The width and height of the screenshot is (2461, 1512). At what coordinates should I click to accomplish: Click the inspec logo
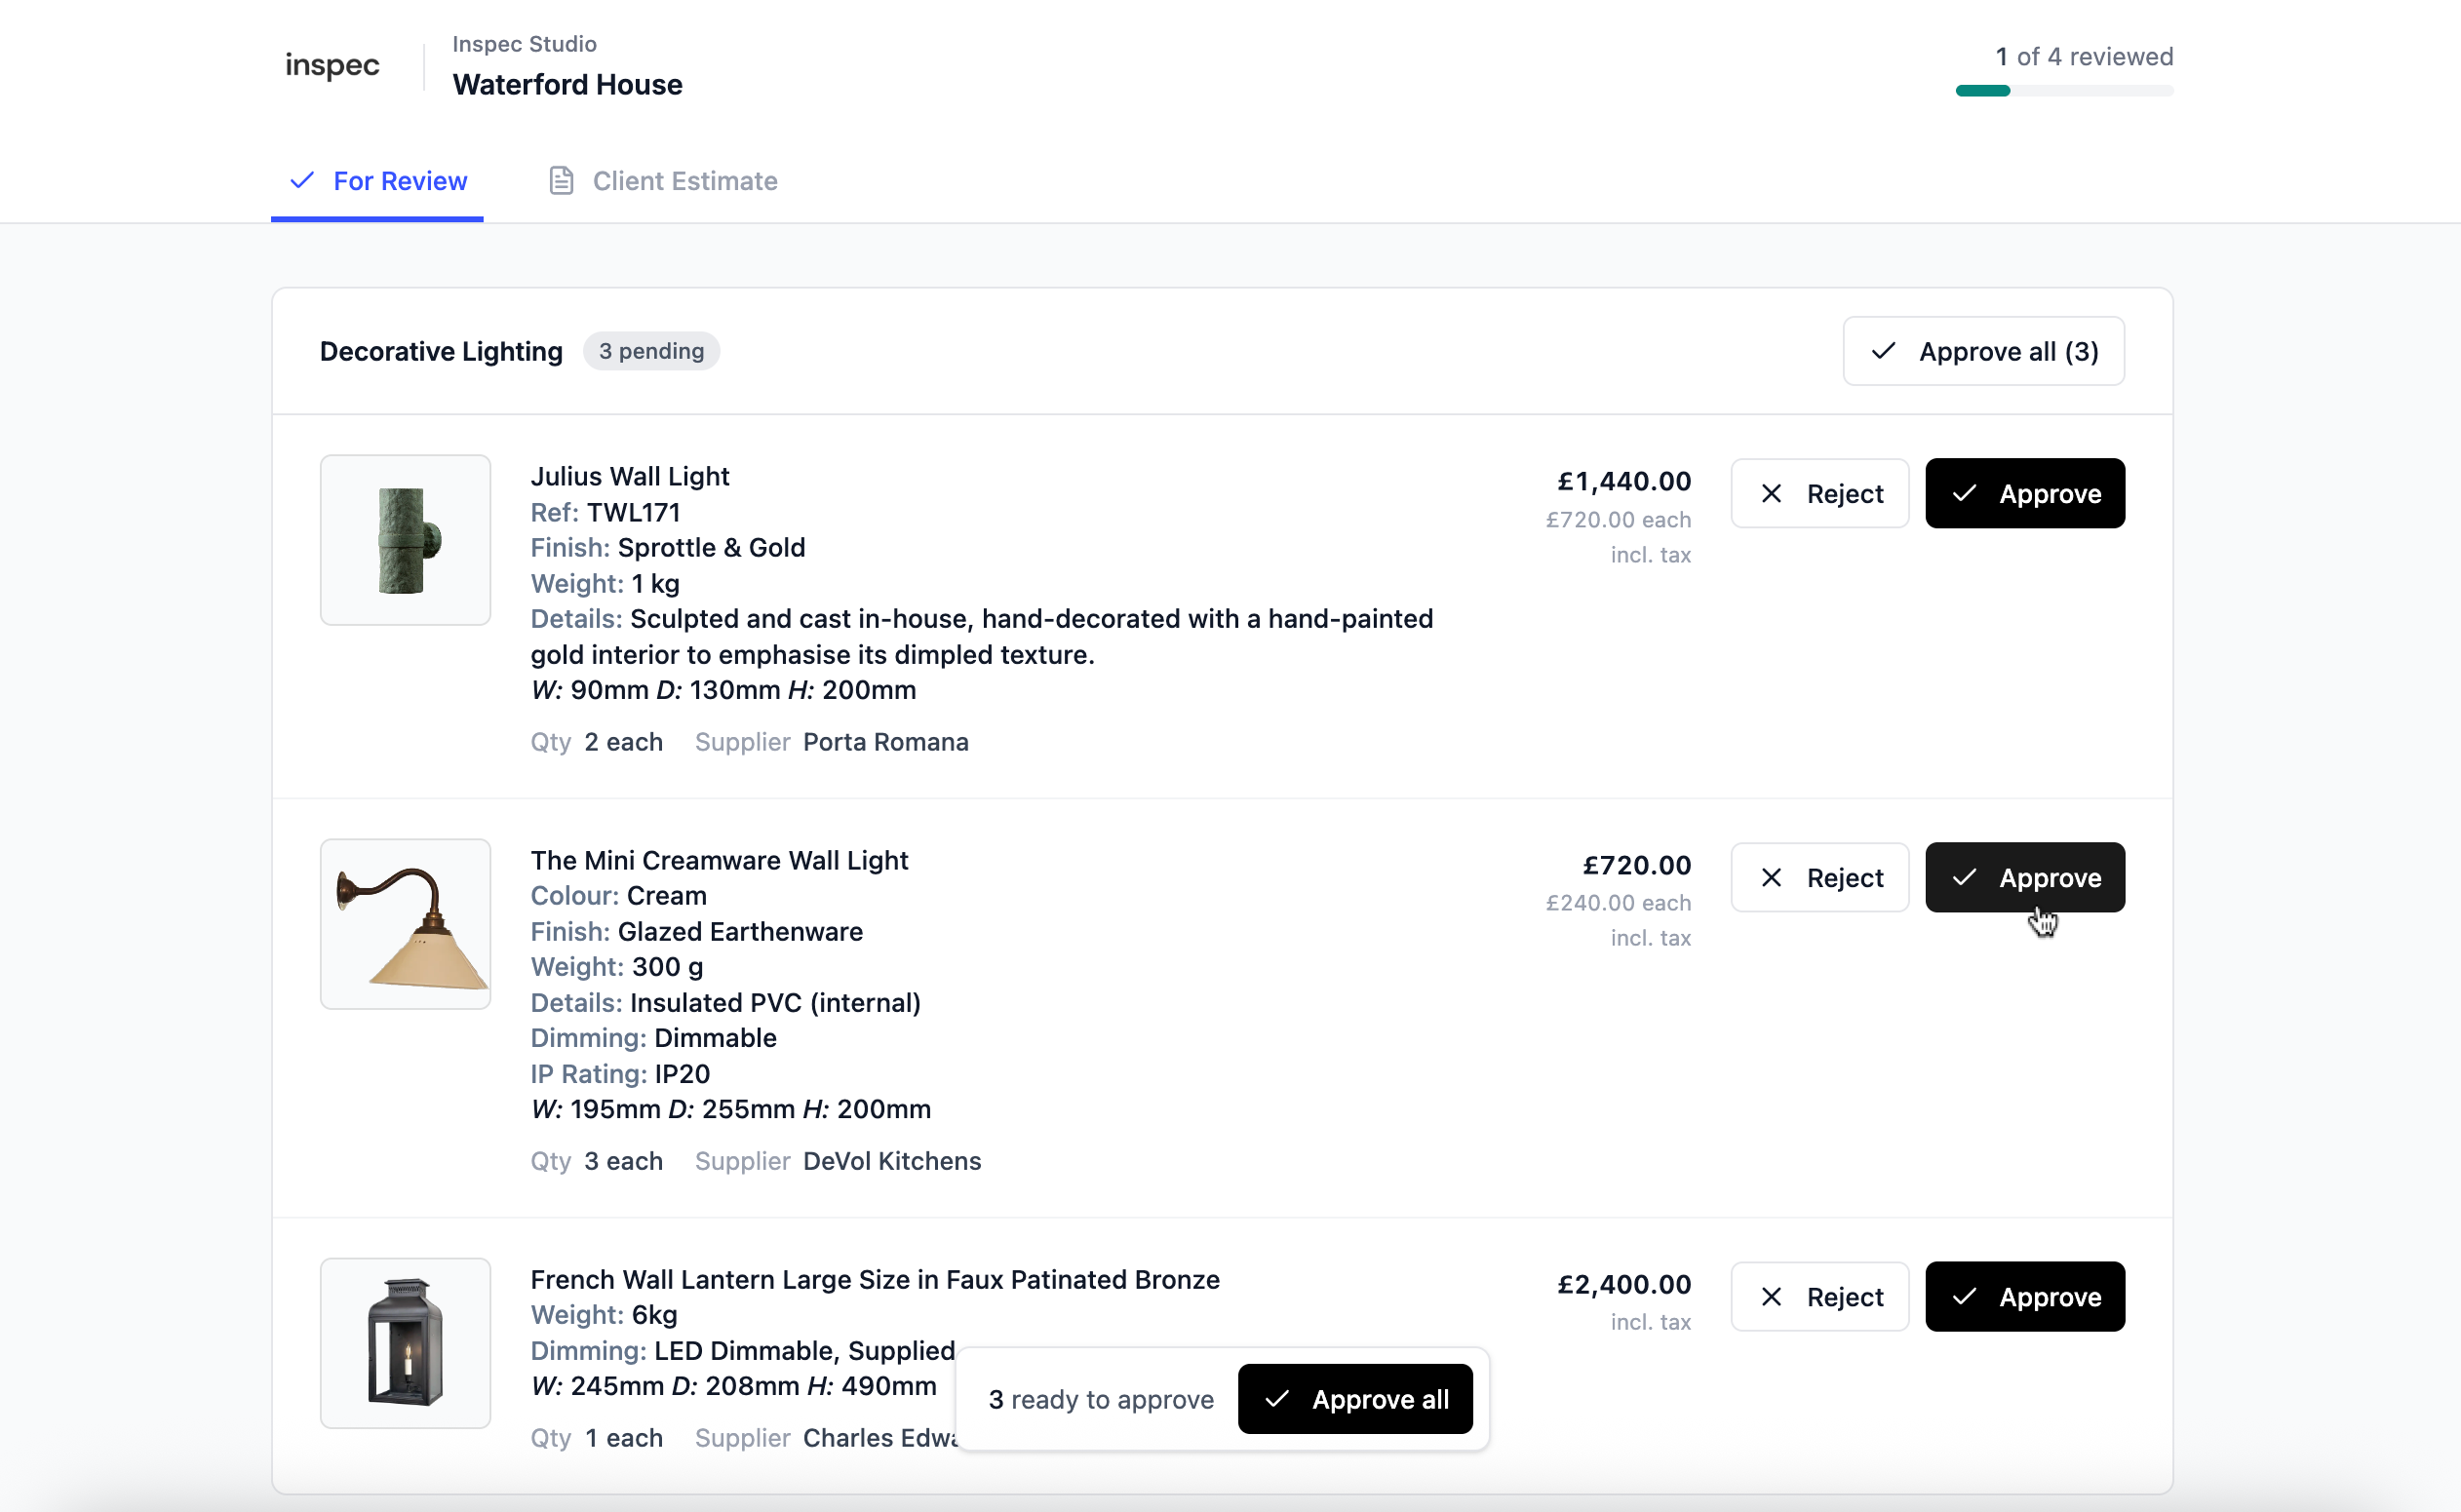pos(332,66)
